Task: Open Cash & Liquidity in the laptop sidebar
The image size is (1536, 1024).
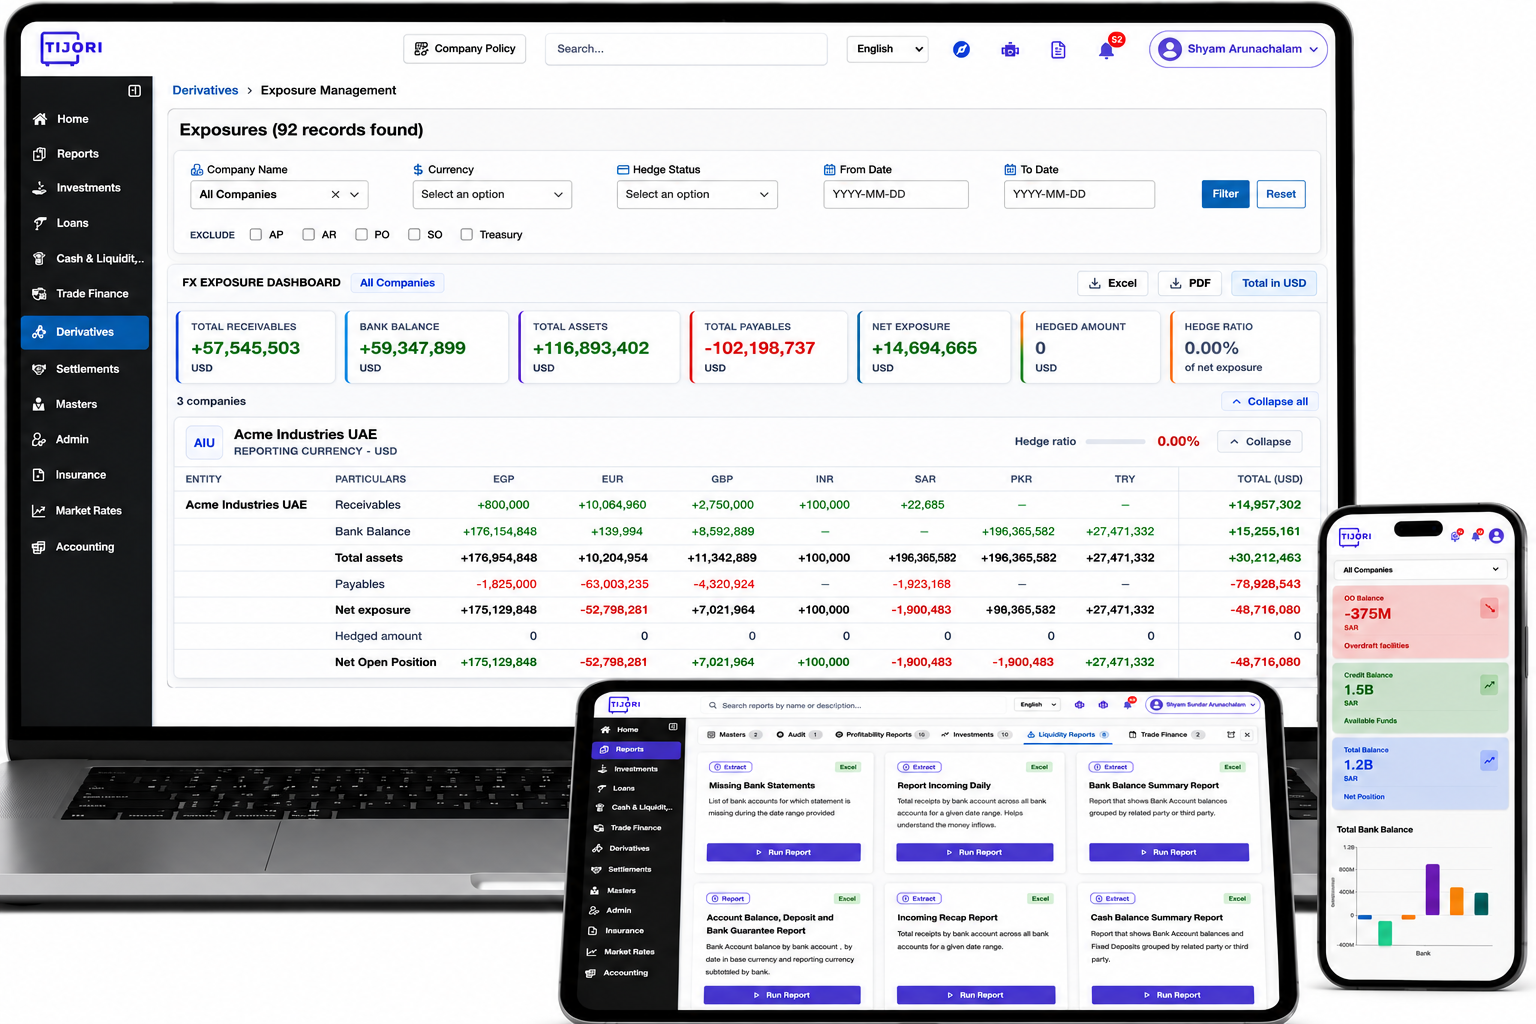Action: click(x=88, y=259)
